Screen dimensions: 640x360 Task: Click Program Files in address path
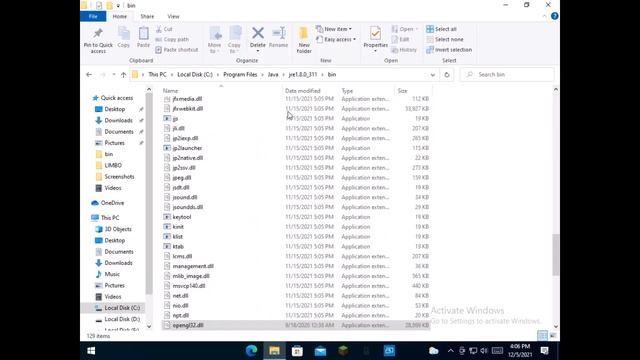coord(240,75)
